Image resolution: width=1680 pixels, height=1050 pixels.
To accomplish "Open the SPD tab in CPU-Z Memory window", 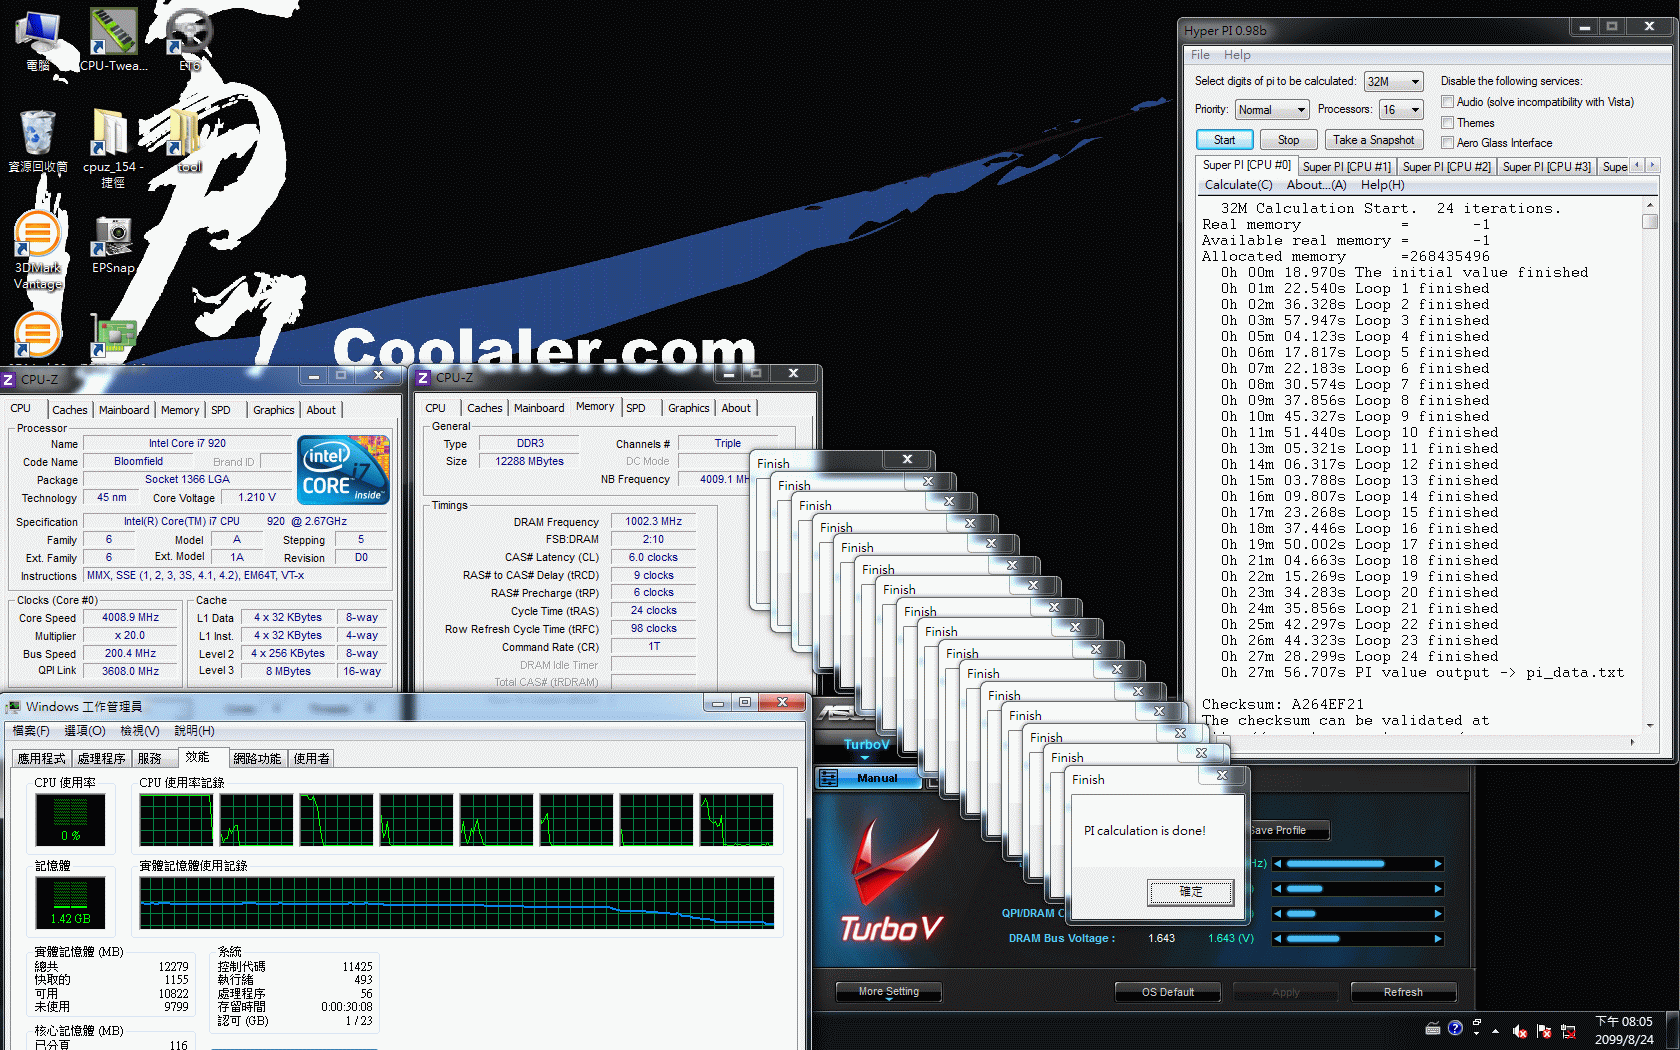I will coord(636,408).
